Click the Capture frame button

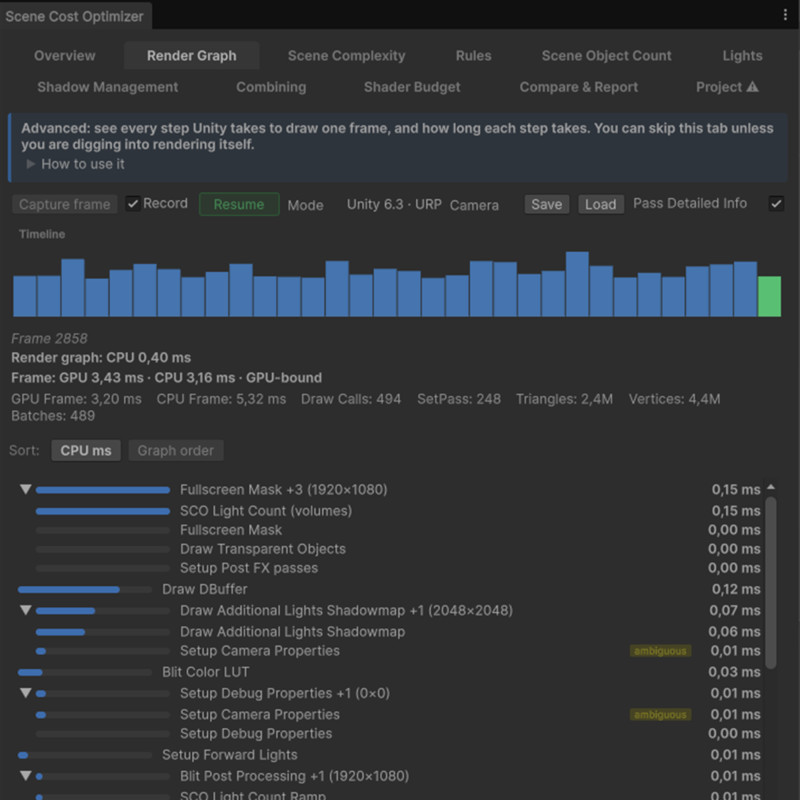point(65,204)
